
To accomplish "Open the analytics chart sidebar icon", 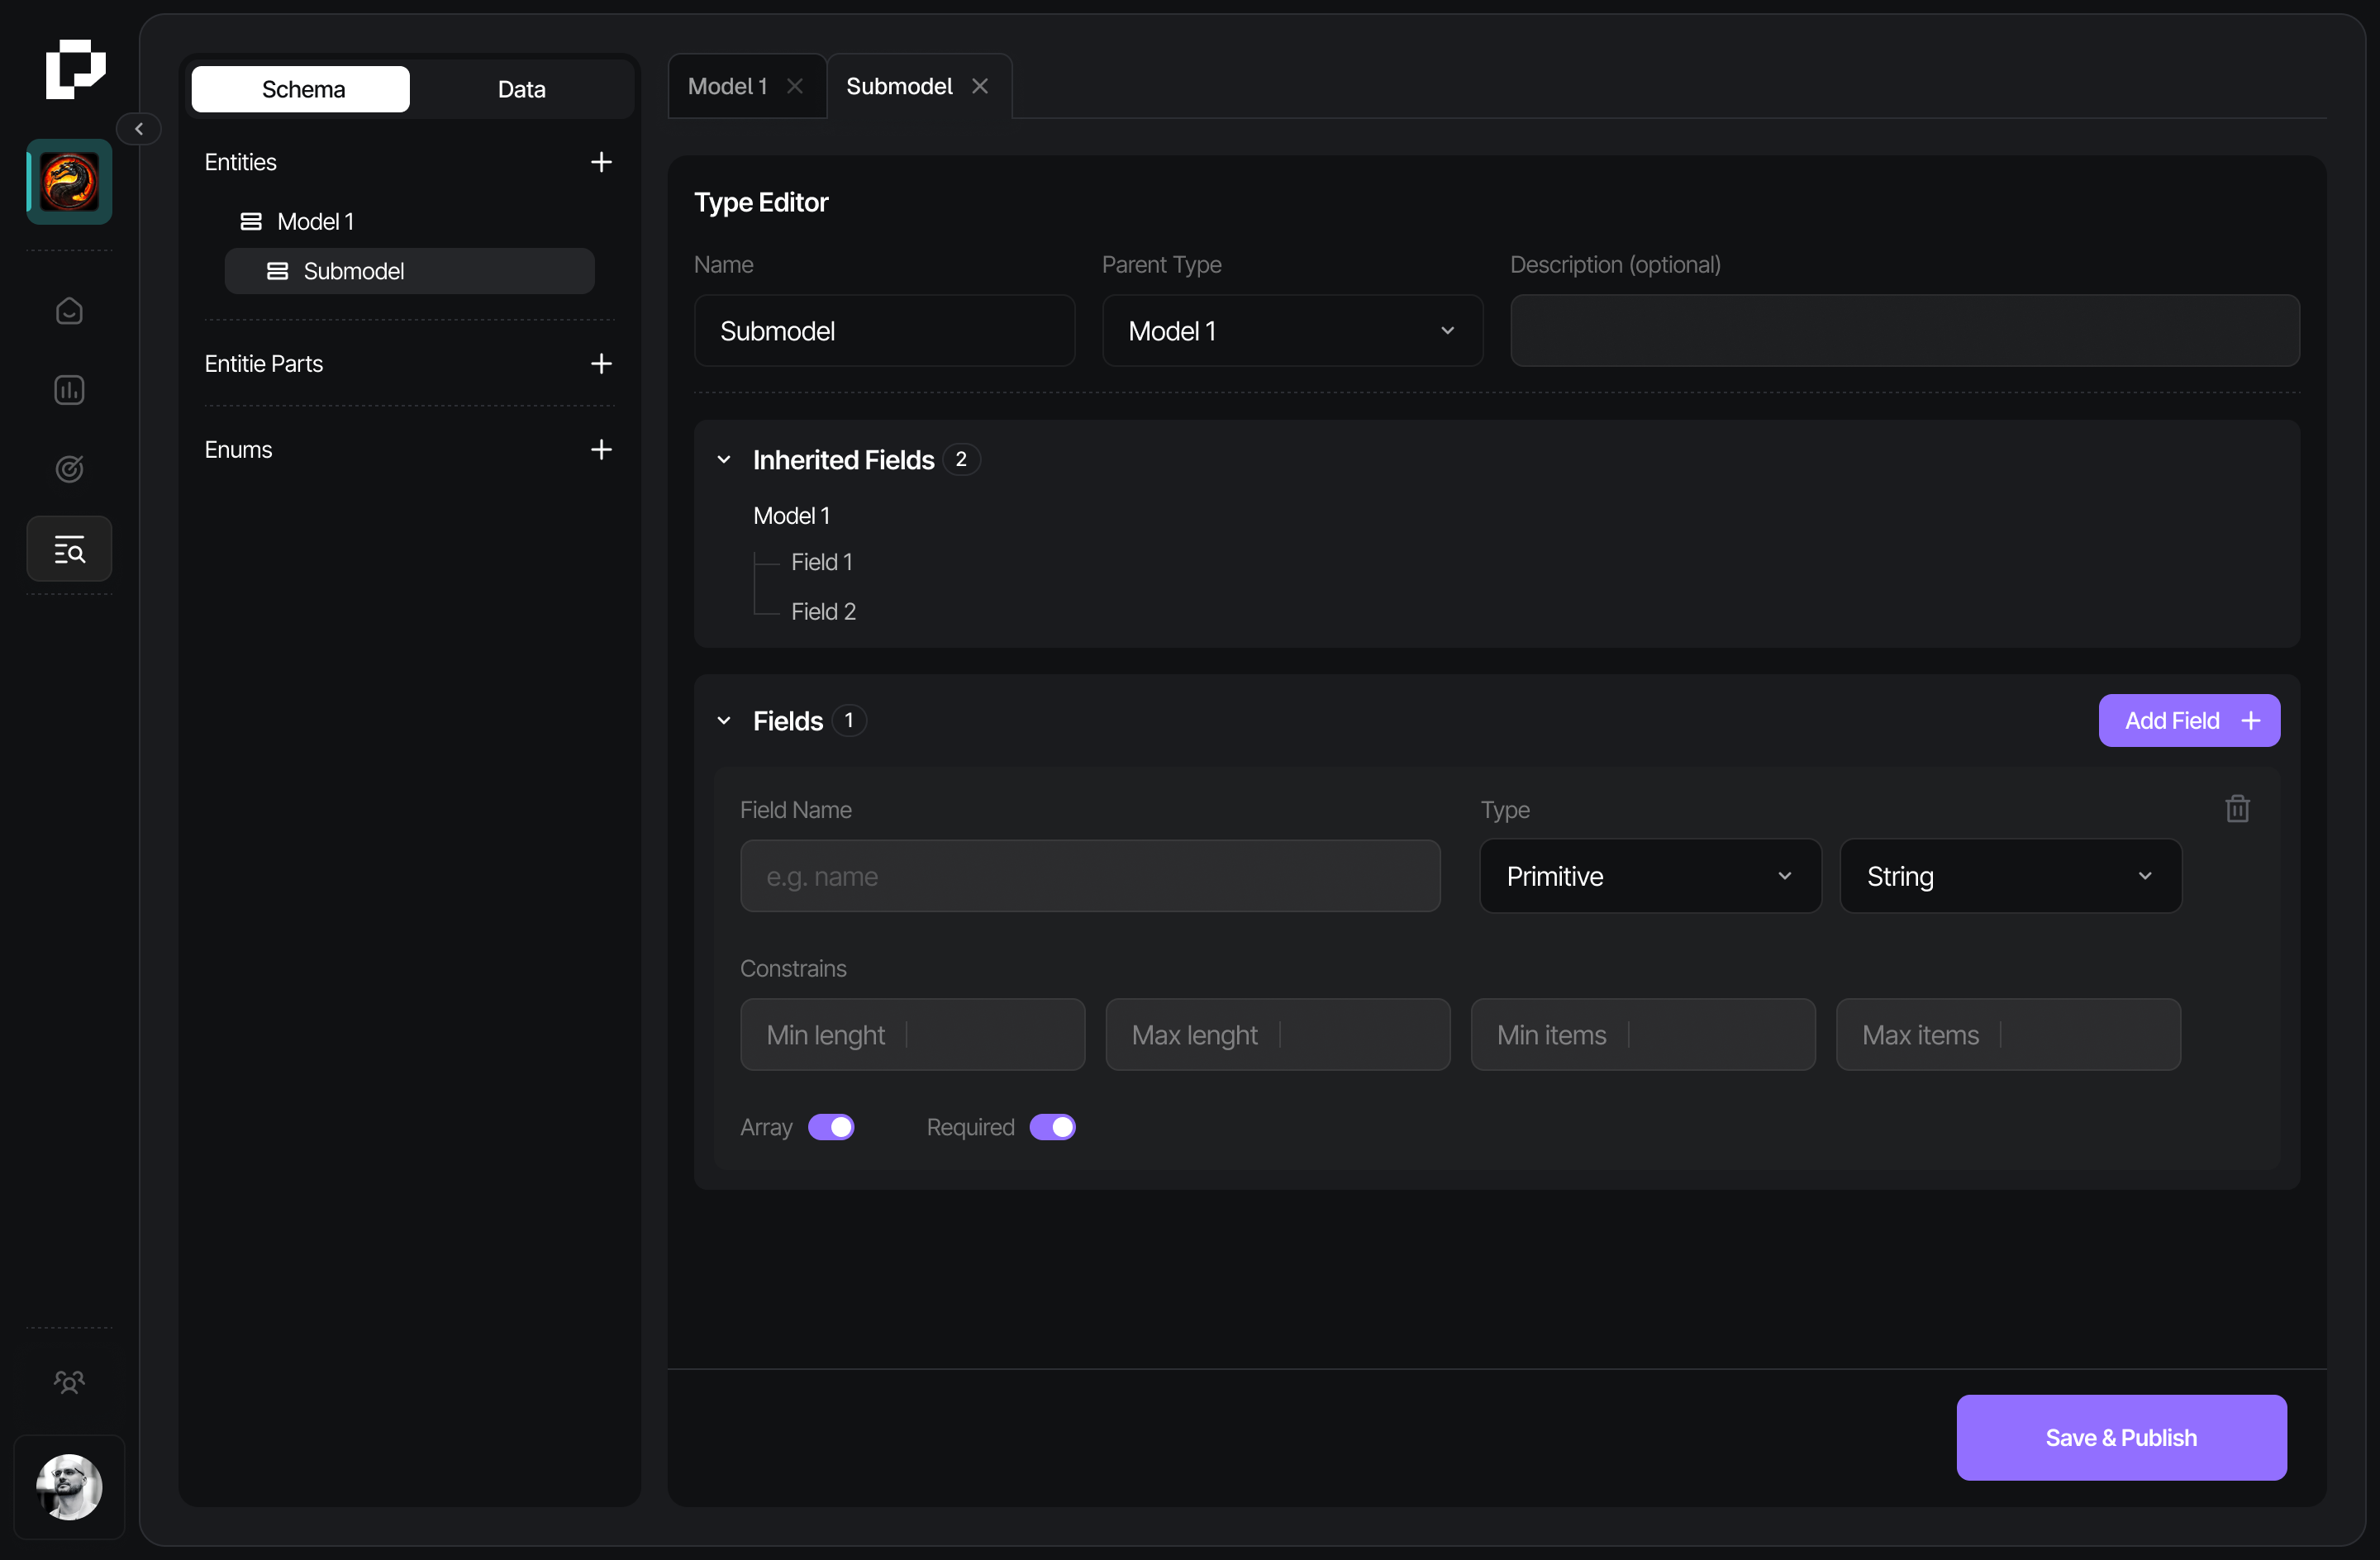I will pyautogui.click(x=69, y=390).
